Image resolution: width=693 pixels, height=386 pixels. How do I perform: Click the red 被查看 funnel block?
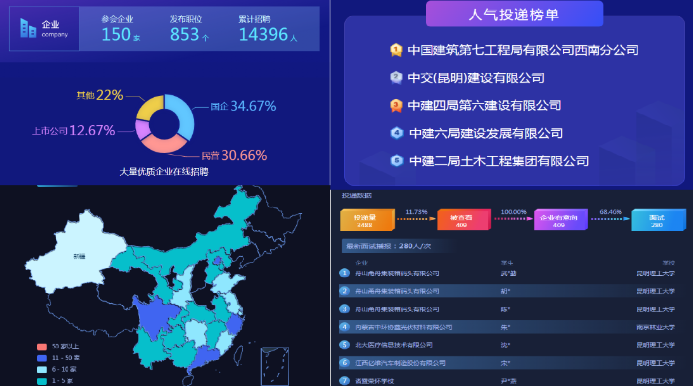click(464, 219)
